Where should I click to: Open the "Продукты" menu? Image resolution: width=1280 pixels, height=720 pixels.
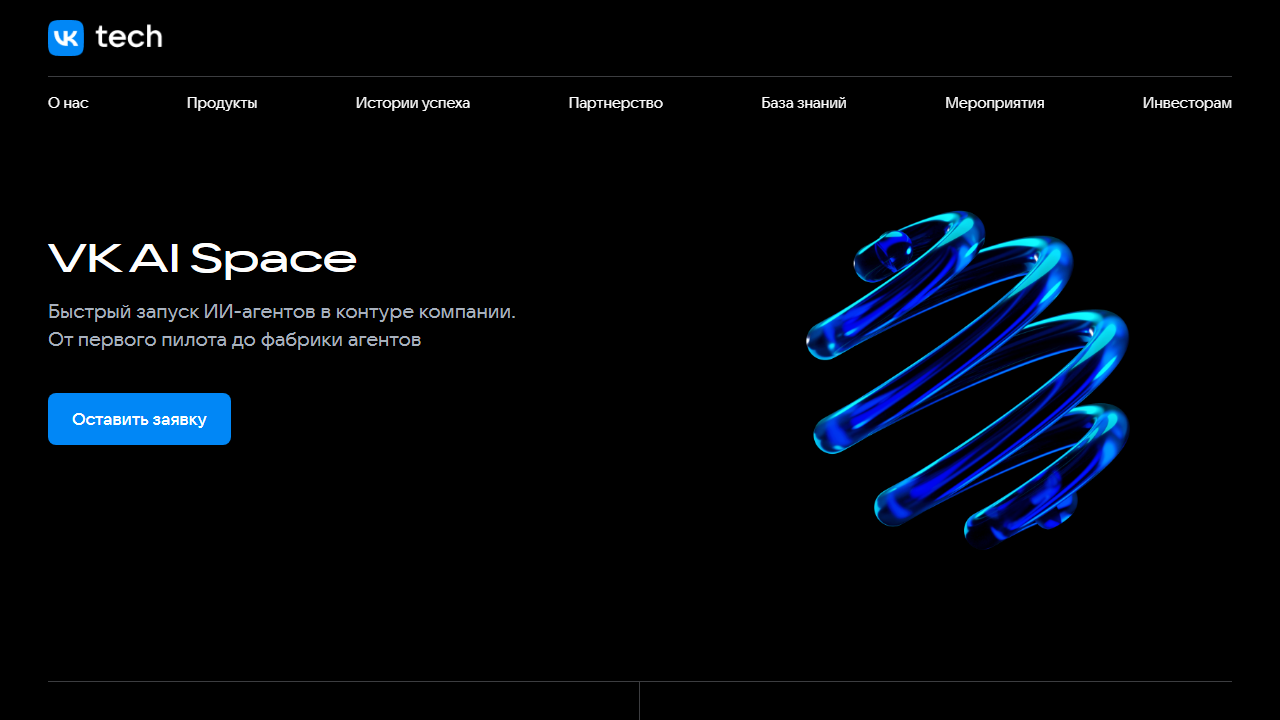click(x=222, y=103)
